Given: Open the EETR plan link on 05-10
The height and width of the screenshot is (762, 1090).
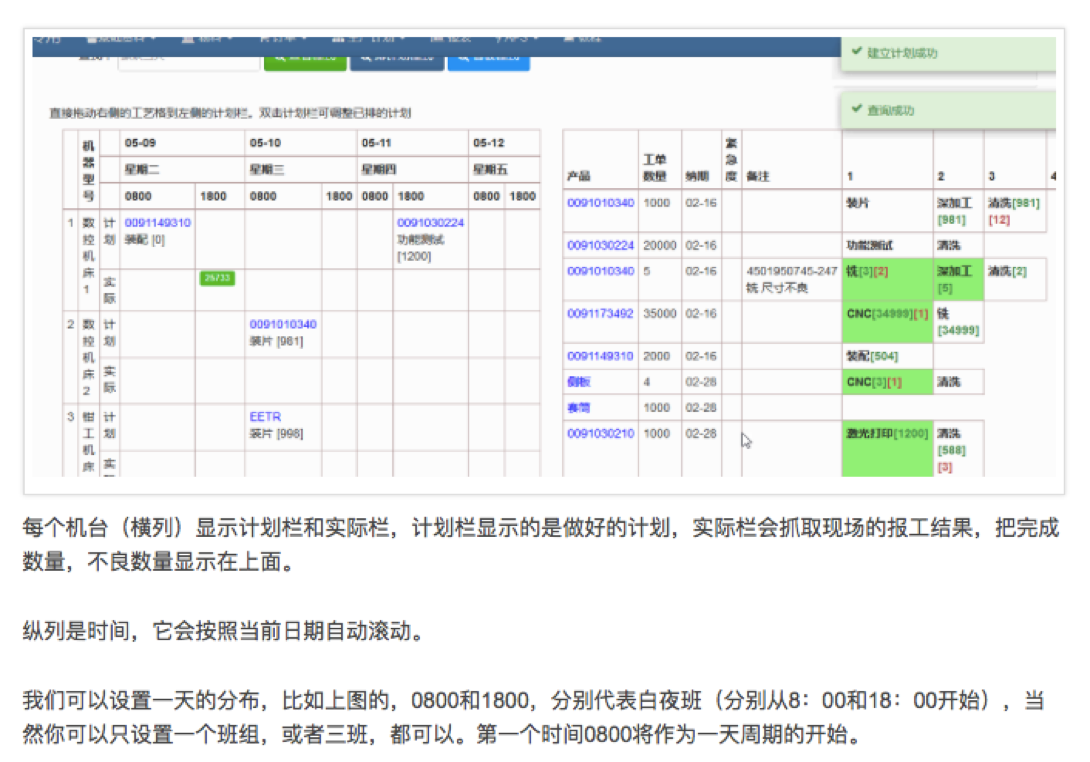Looking at the screenshot, I should click(x=265, y=416).
